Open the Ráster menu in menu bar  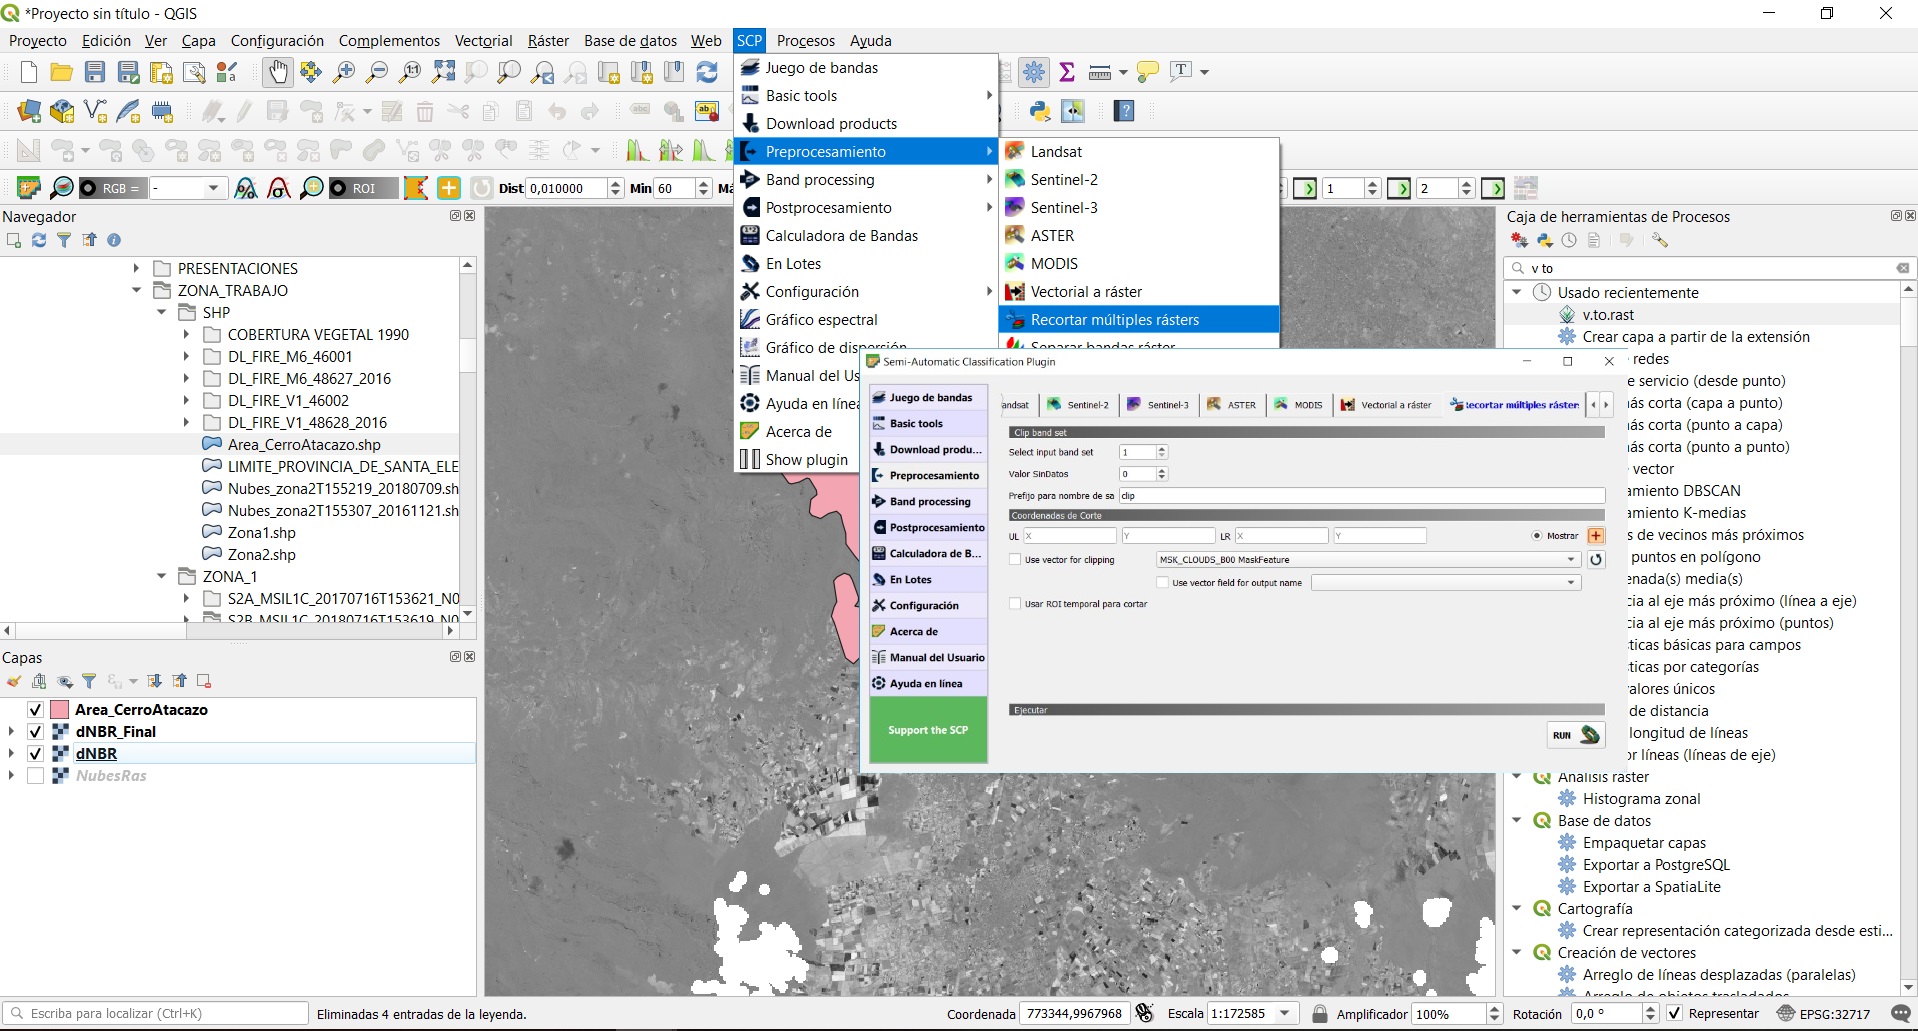[547, 41]
